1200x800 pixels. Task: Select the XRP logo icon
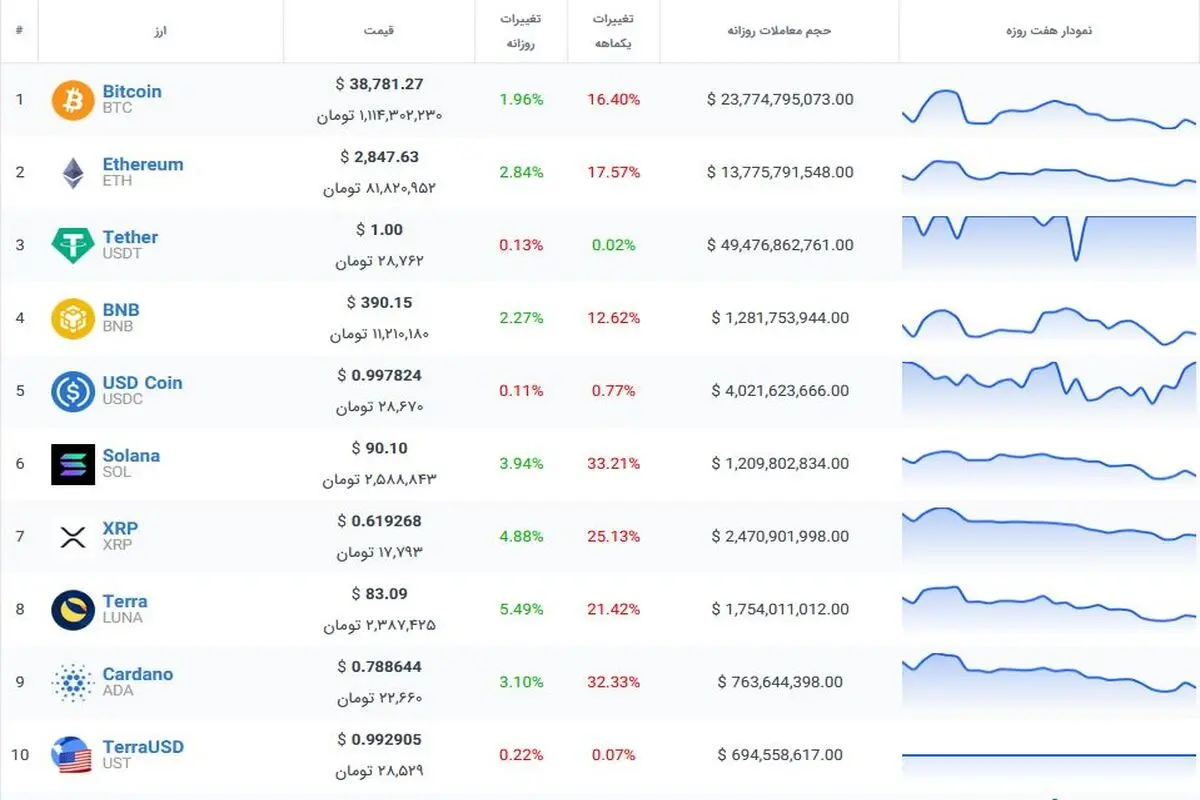pyautogui.click(x=73, y=537)
